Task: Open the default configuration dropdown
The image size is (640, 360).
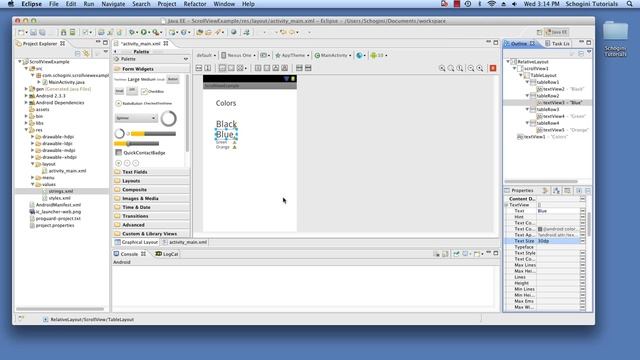Action: click(x=206, y=55)
